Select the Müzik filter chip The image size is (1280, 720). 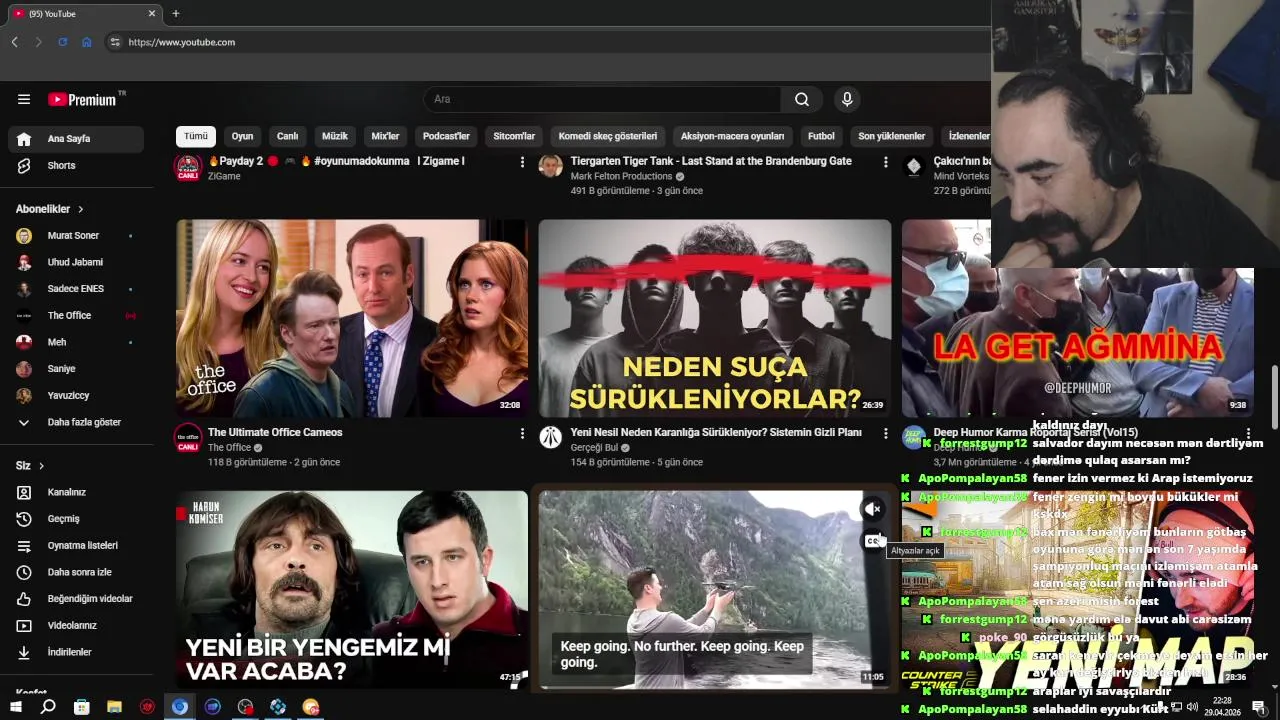coord(335,136)
